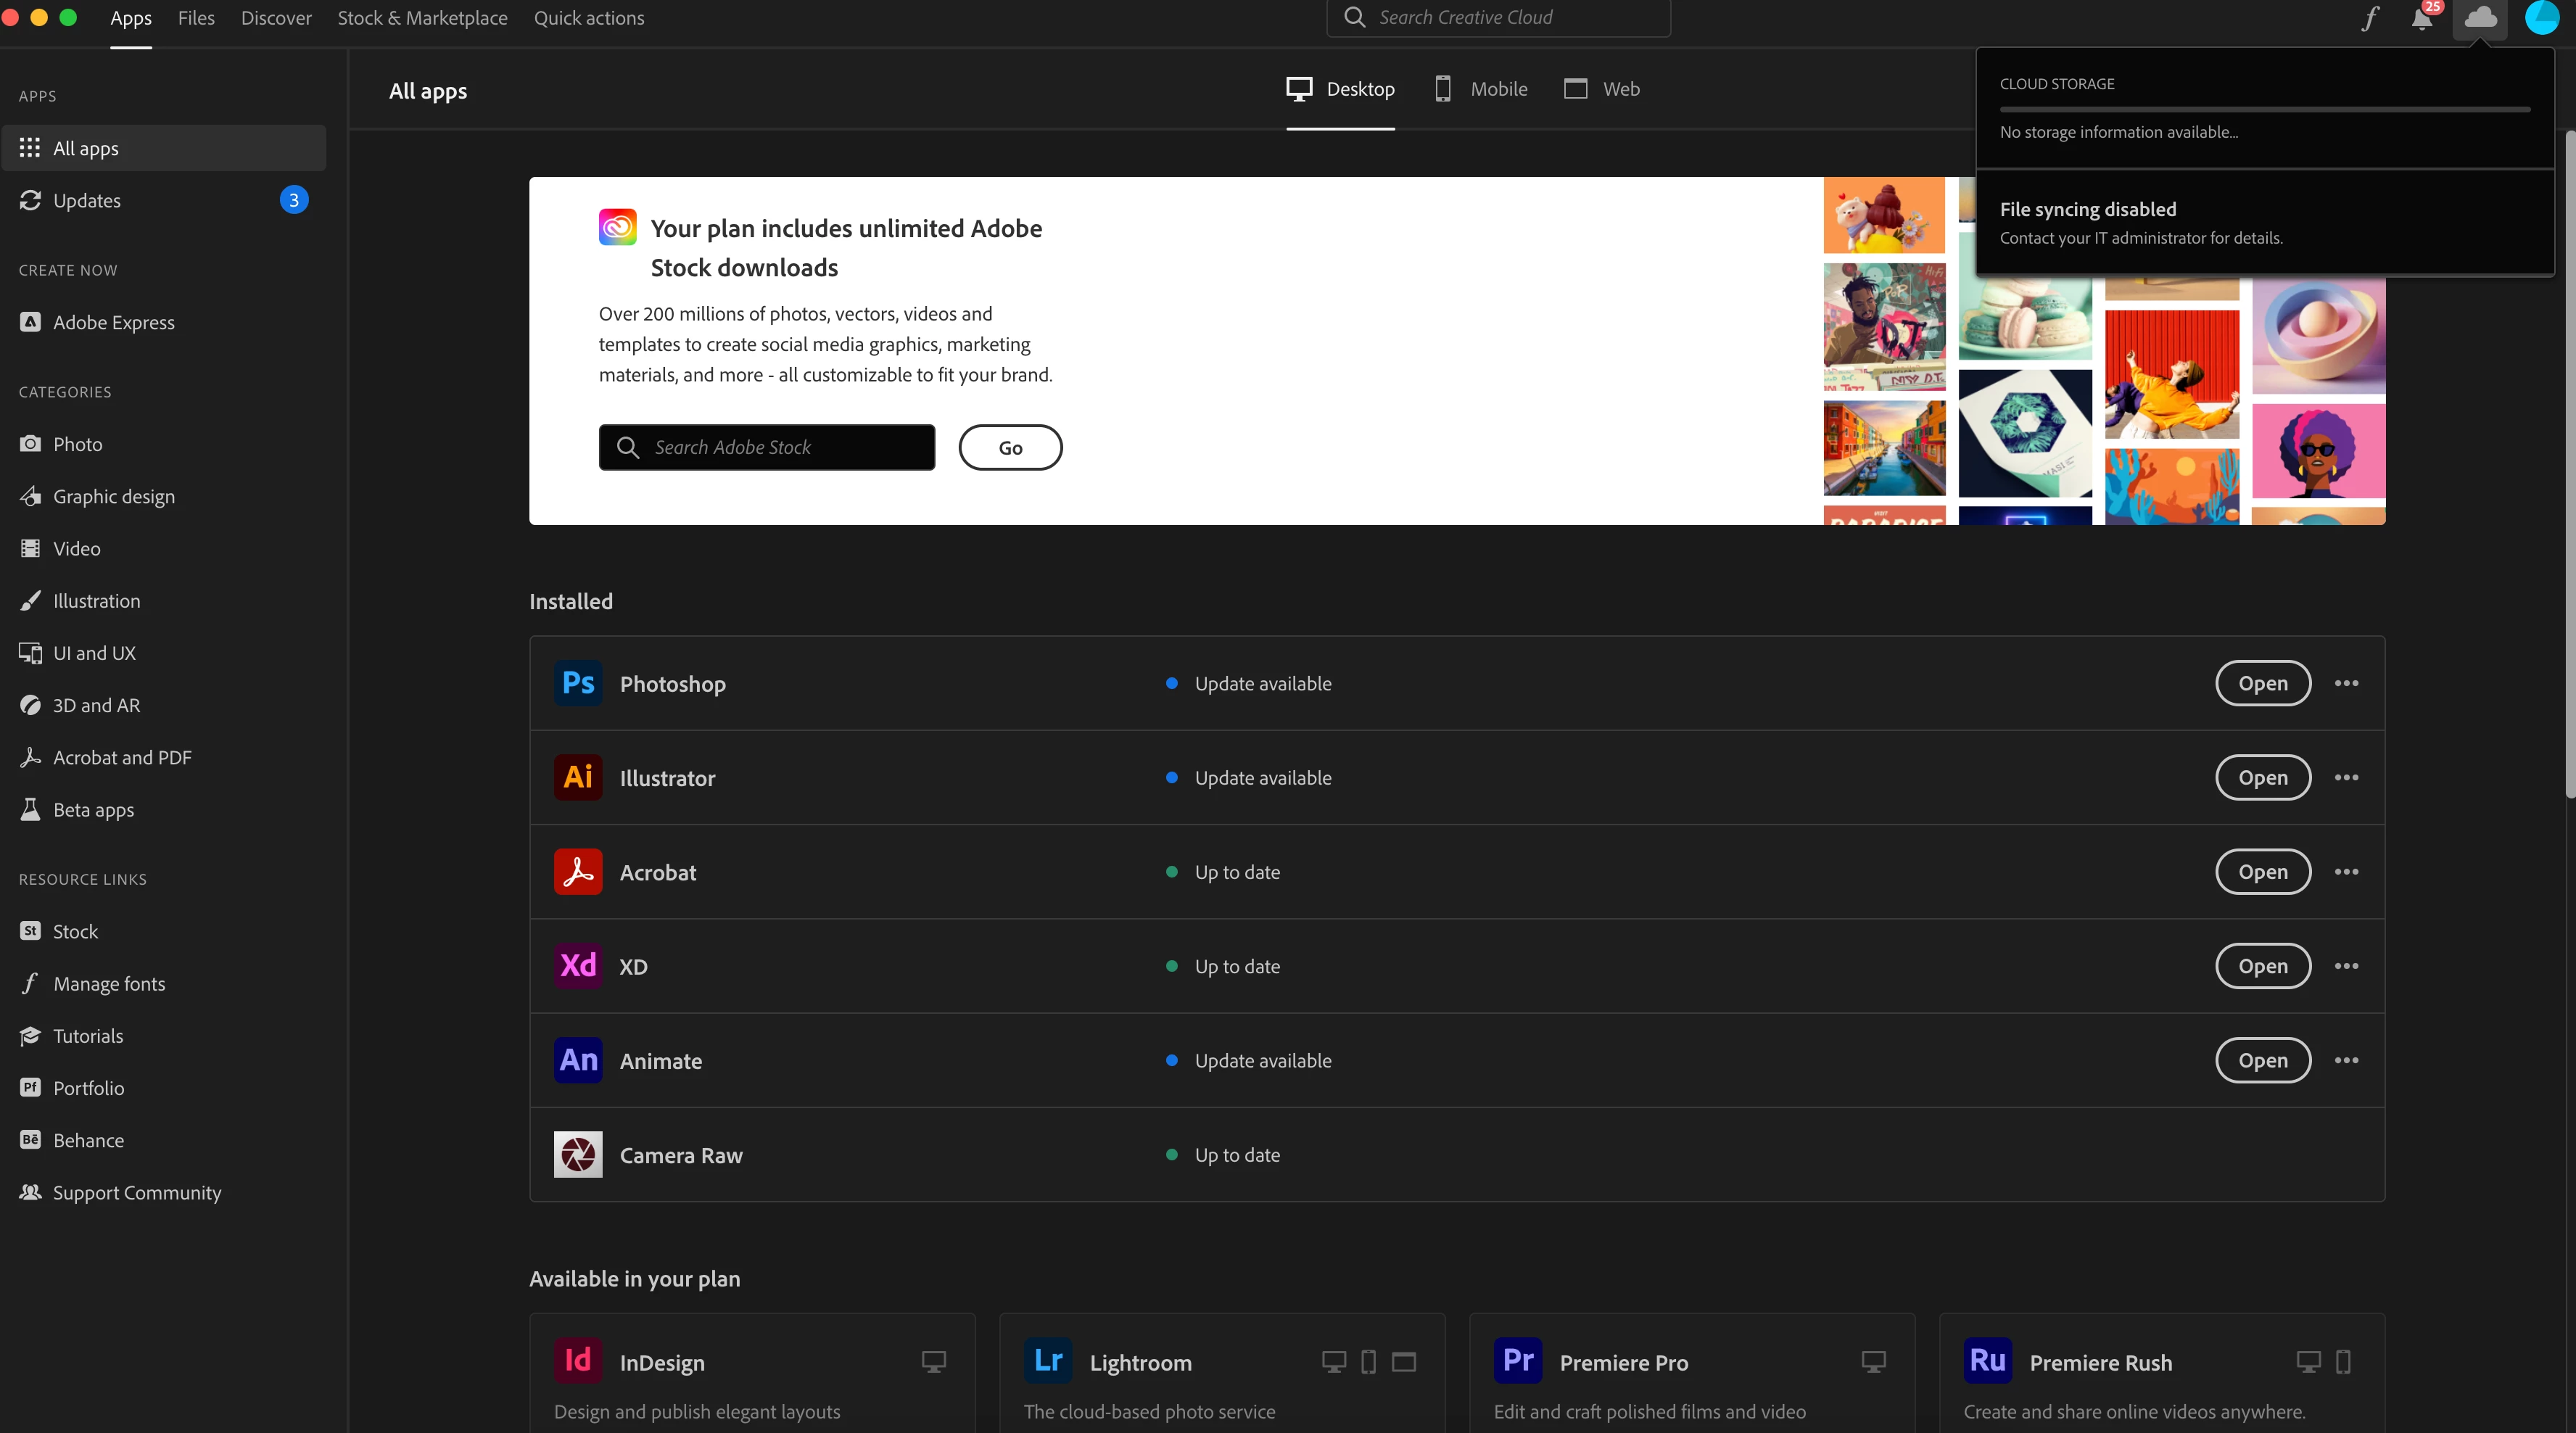Click the Search Adobe Stock field
The image size is (2576, 1433).
[767, 447]
